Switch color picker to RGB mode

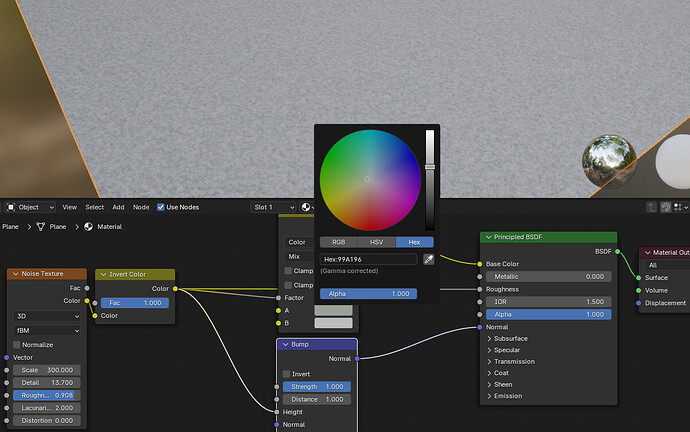tap(338, 242)
